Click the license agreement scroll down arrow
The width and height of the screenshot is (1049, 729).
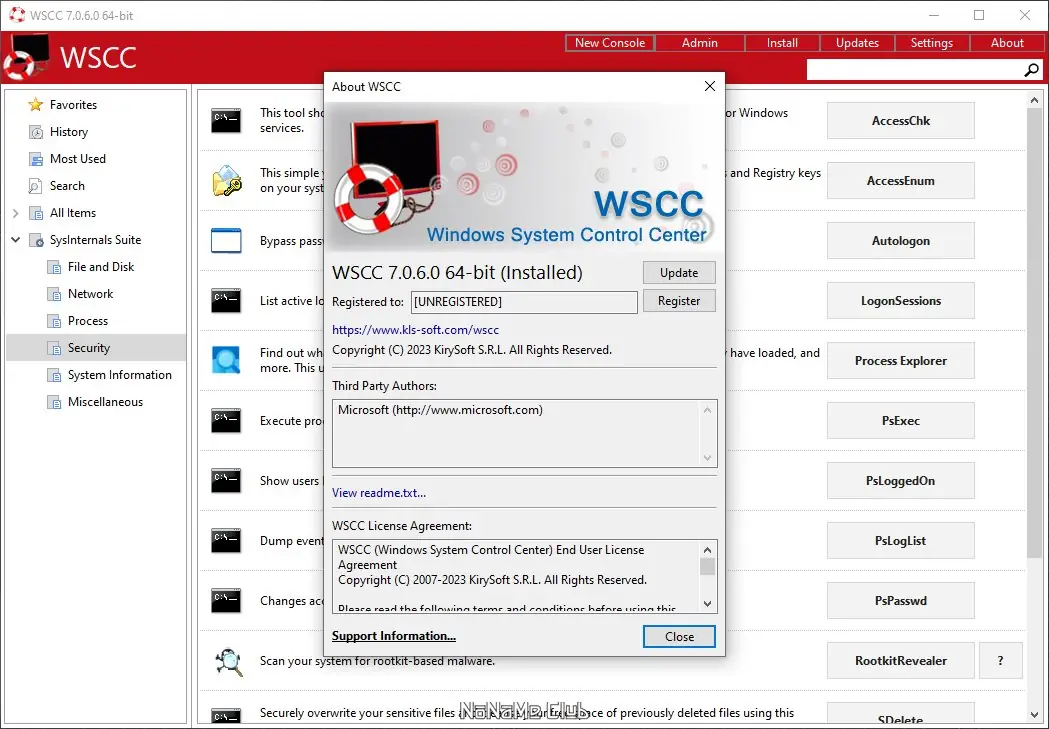pyautogui.click(x=707, y=603)
